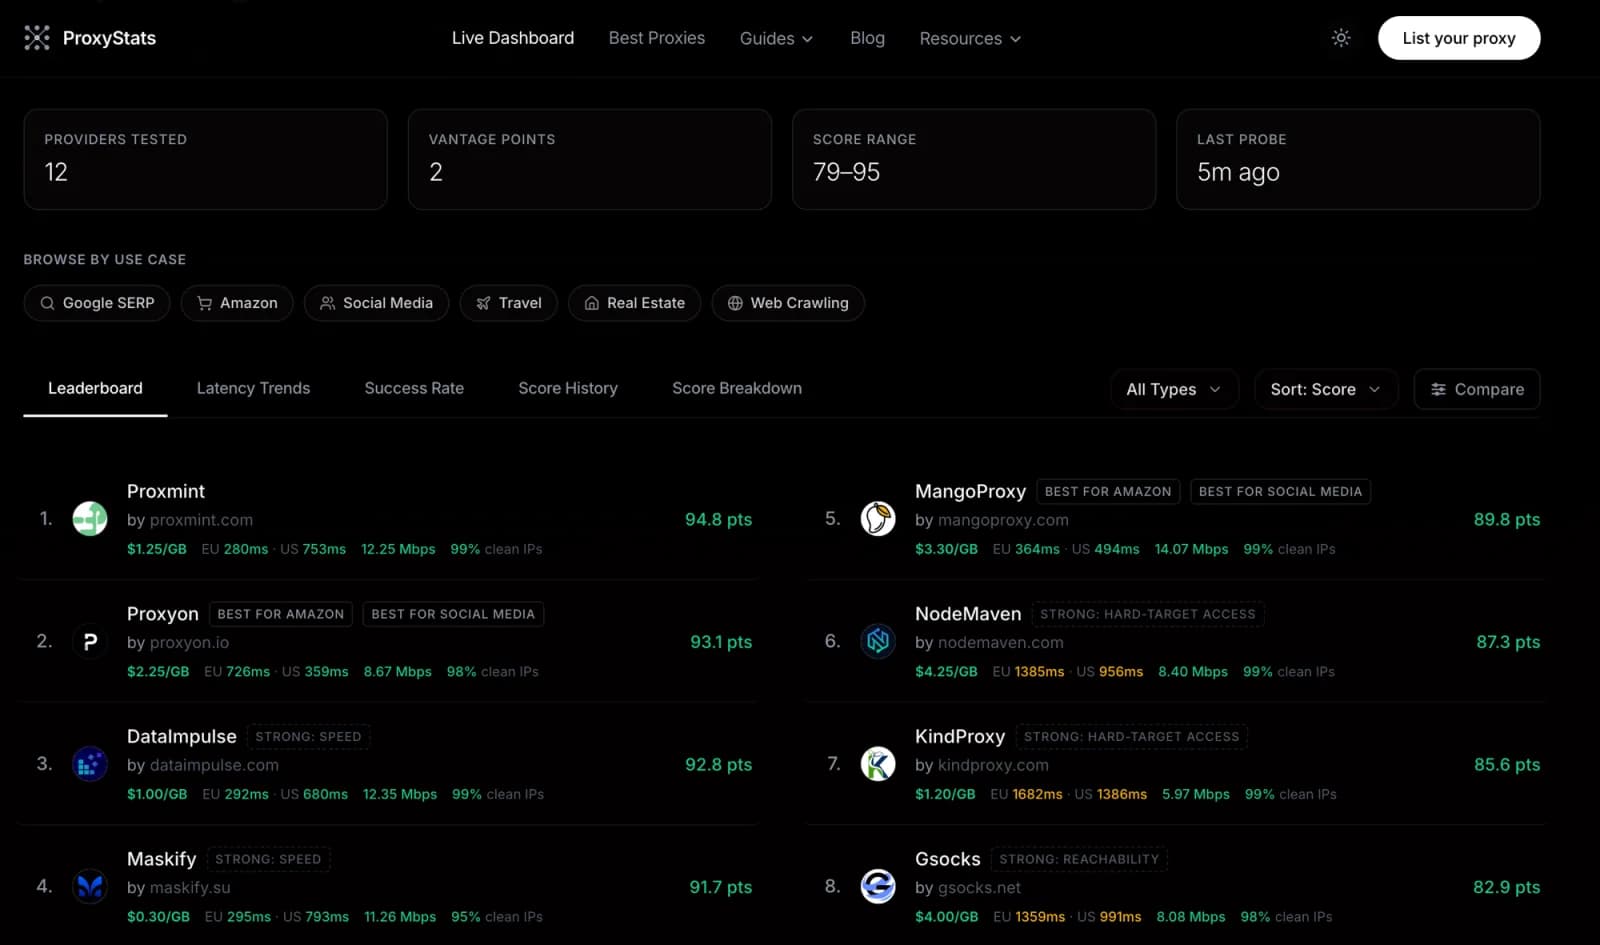This screenshot has width=1600, height=945.
Task: Switch to the Success Rate tab
Action: click(x=414, y=388)
